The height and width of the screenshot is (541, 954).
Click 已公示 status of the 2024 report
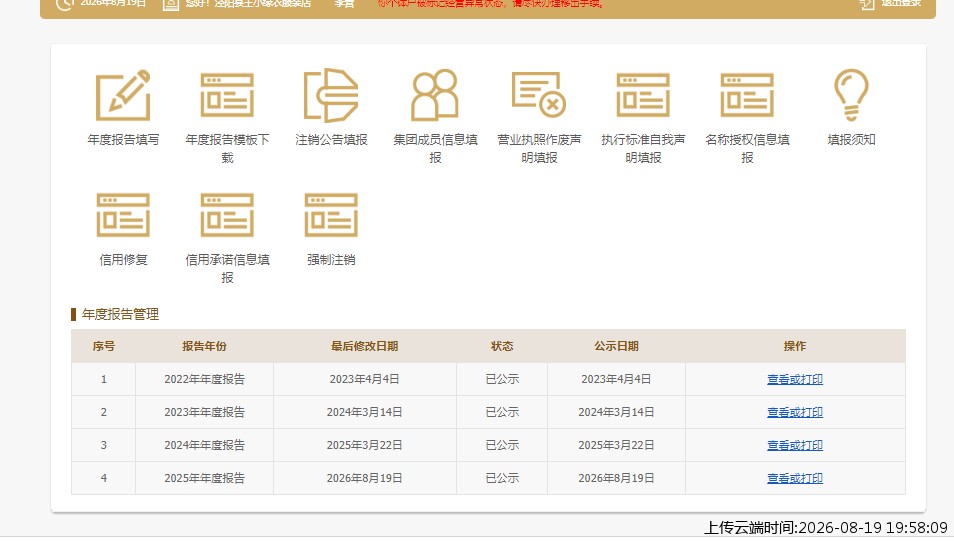pyautogui.click(x=502, y=445)
